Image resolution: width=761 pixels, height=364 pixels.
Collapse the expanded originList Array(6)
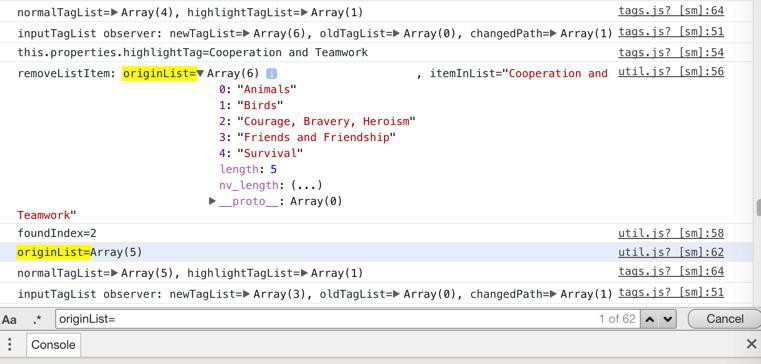[200, 74]
